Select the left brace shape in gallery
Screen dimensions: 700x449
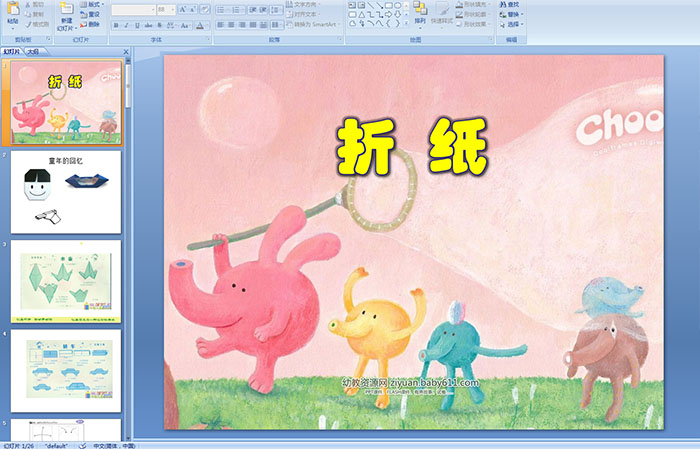coord(389,23)
